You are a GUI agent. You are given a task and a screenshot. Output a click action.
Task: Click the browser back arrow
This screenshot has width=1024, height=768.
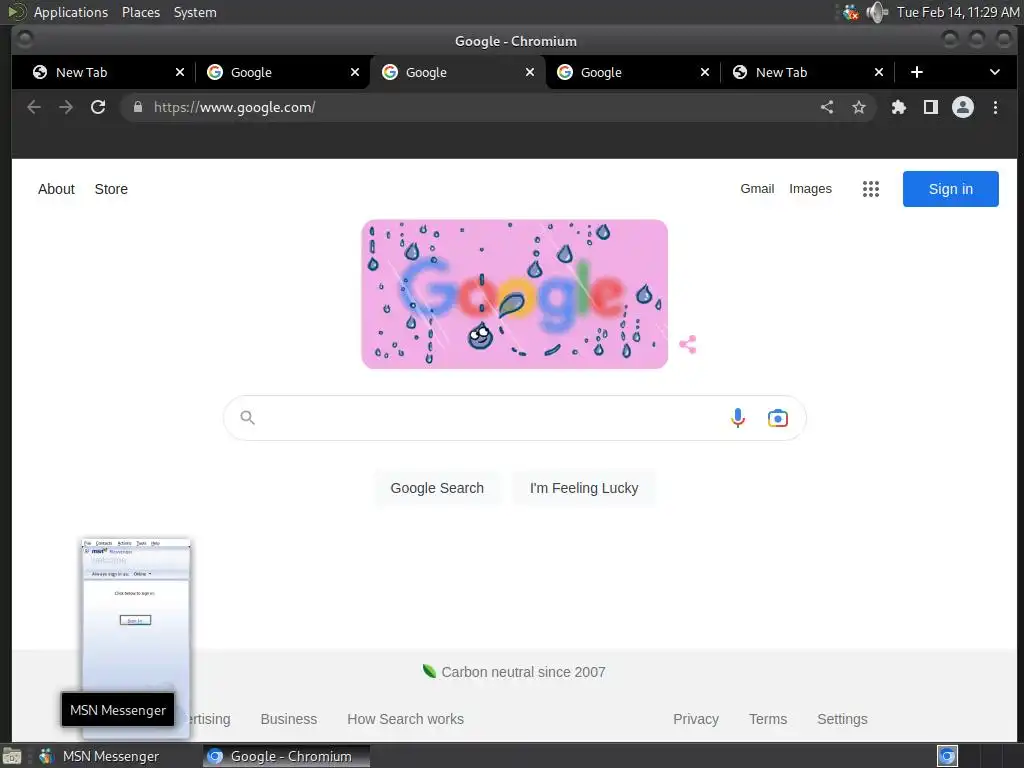coord(34,107)
